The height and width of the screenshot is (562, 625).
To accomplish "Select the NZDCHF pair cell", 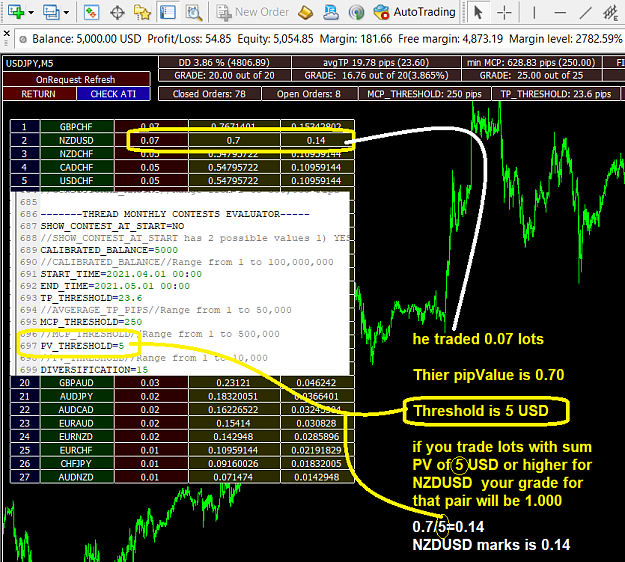I will click(77, 154).
